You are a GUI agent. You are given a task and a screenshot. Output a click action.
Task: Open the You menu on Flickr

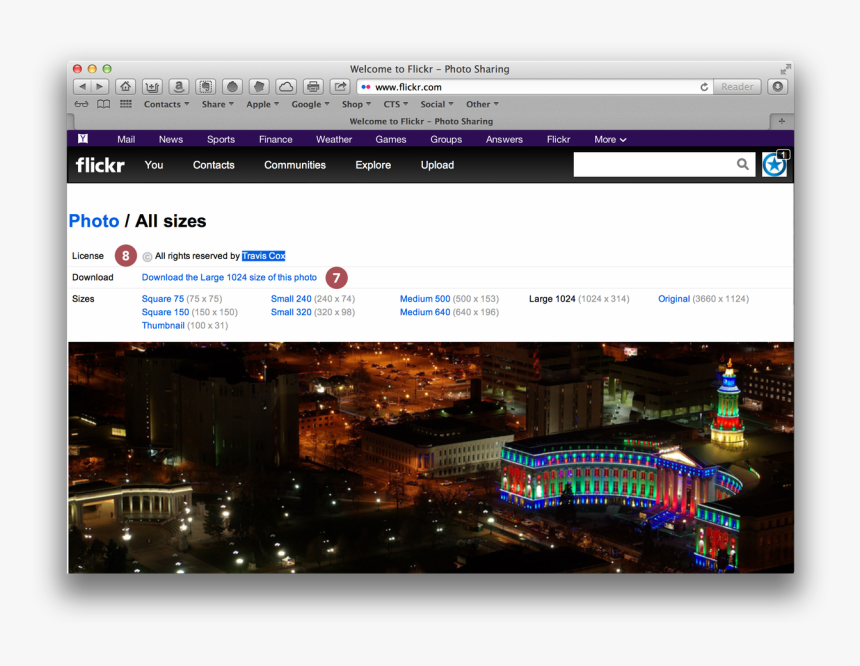click(x=154, y=165)
